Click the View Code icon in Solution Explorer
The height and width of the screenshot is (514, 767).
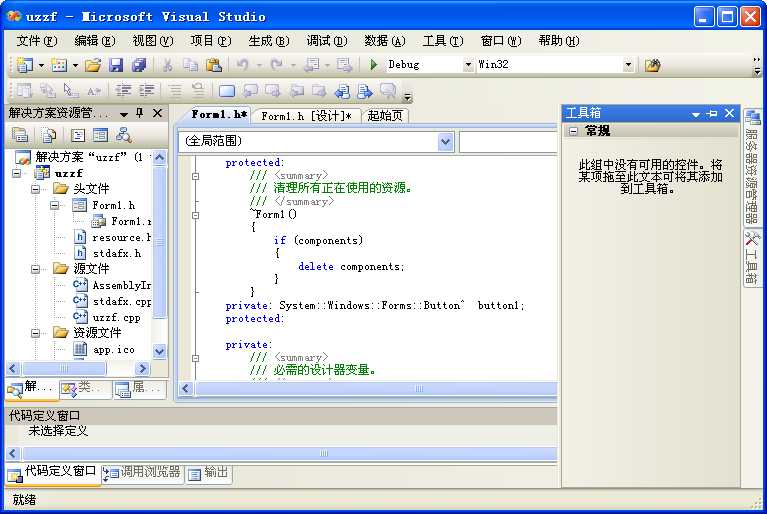(x=77, y=134)
